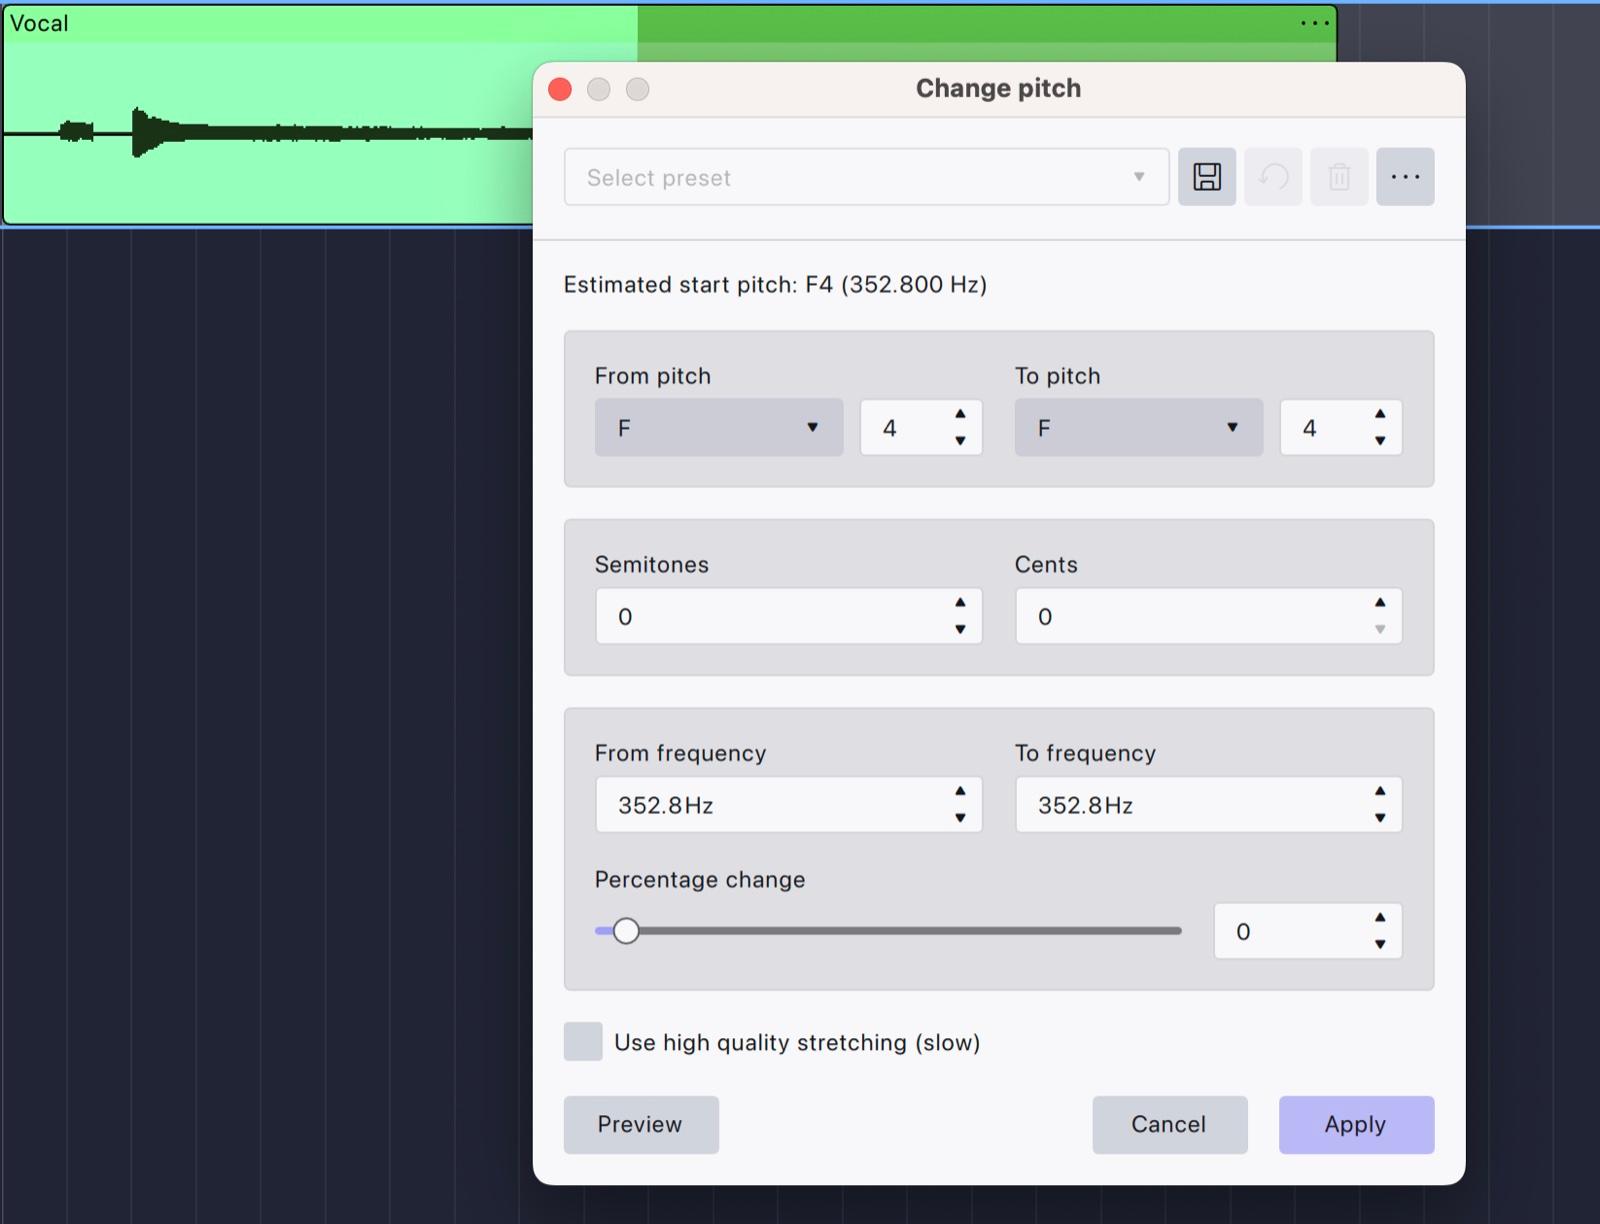The width and height of the screenshot is (1600, 1224).
Task: Open the Vocal clip three-dots menu
Action: point(1315,23)
